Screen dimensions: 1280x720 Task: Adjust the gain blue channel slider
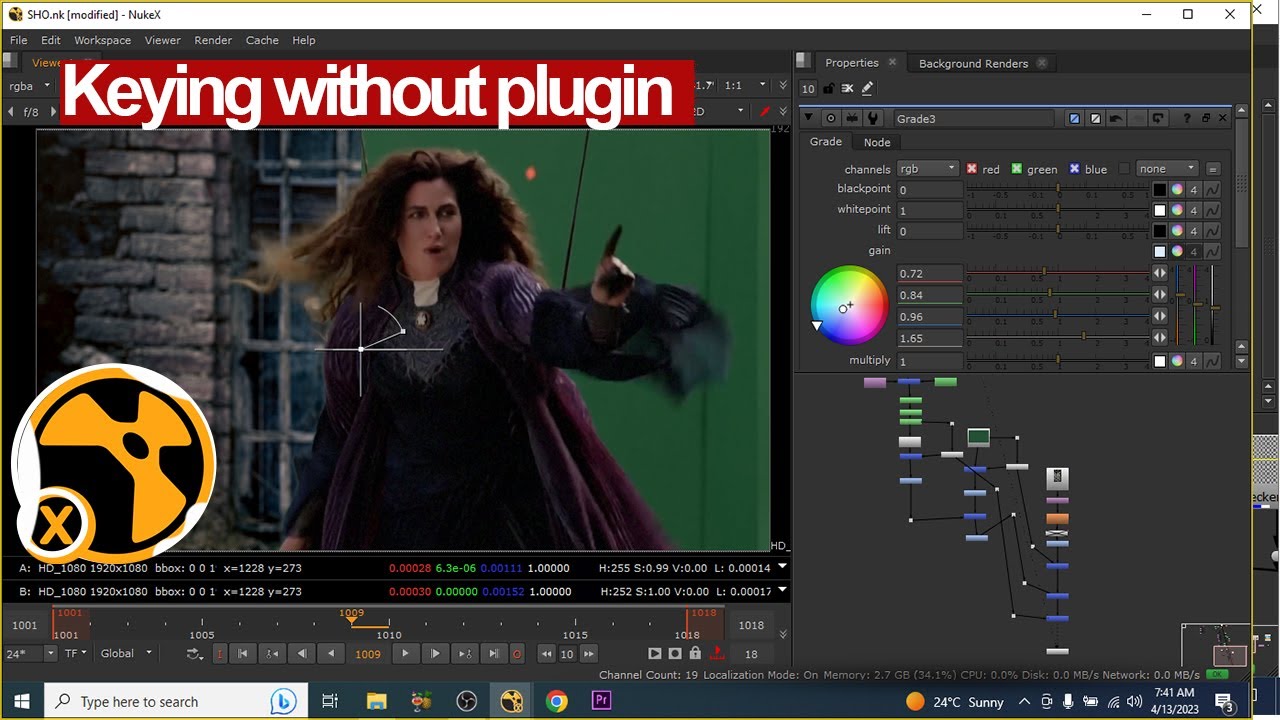click(x=1058, y=317)
